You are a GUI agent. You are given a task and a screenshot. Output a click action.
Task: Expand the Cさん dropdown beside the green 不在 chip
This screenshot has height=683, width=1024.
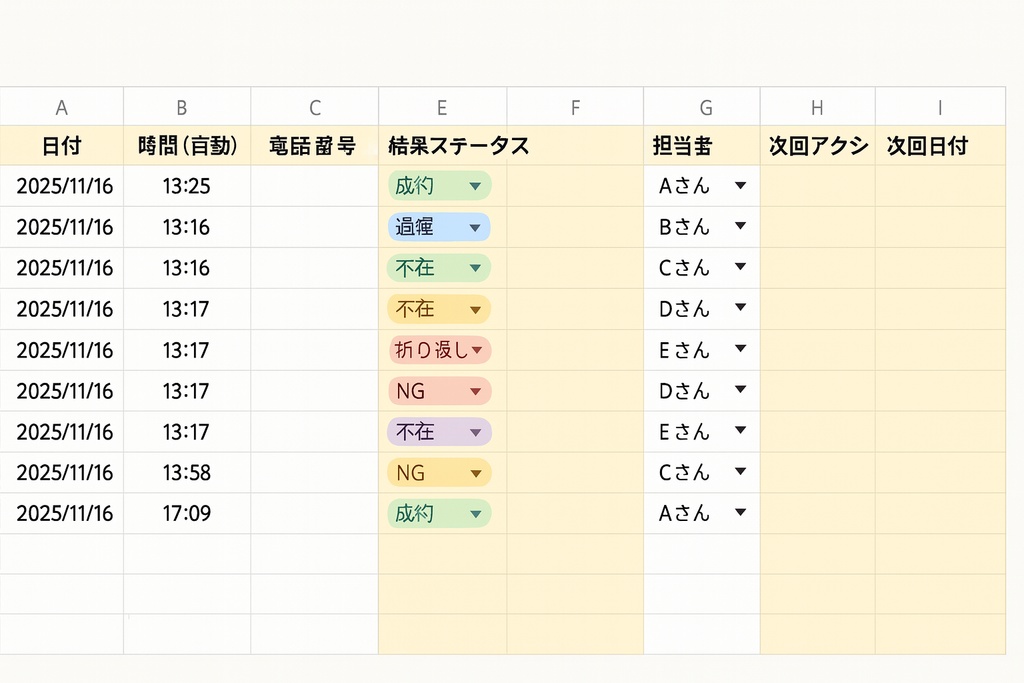(x=740, y=267)
